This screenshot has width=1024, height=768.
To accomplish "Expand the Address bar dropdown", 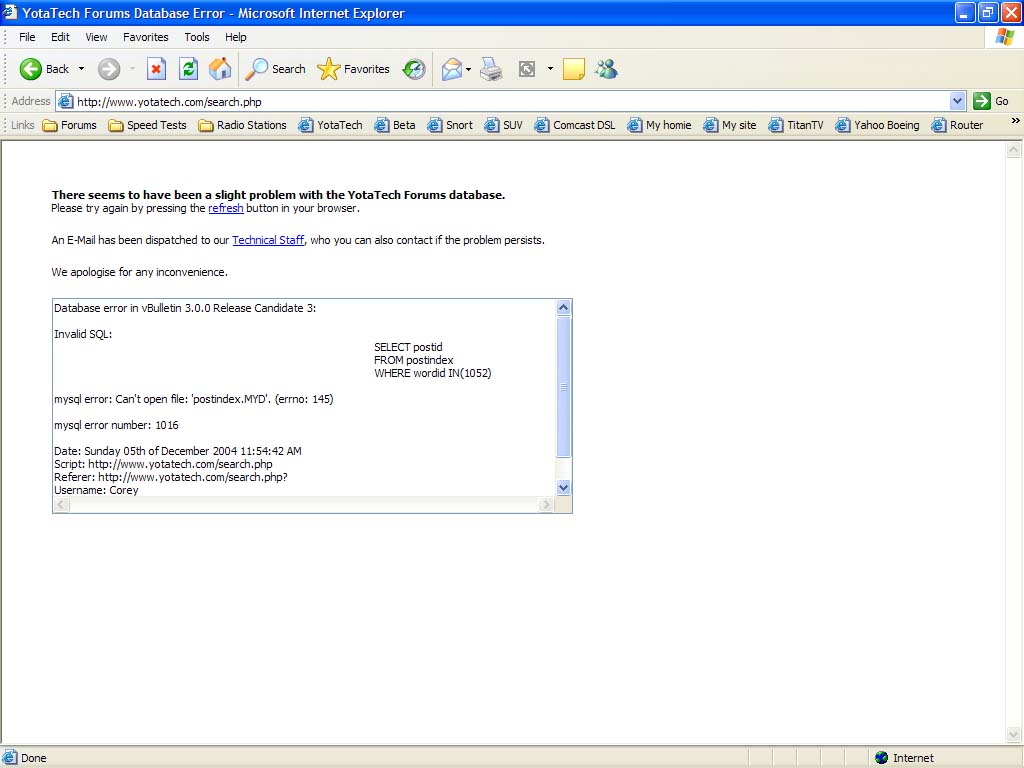I will tap(957, 101).
